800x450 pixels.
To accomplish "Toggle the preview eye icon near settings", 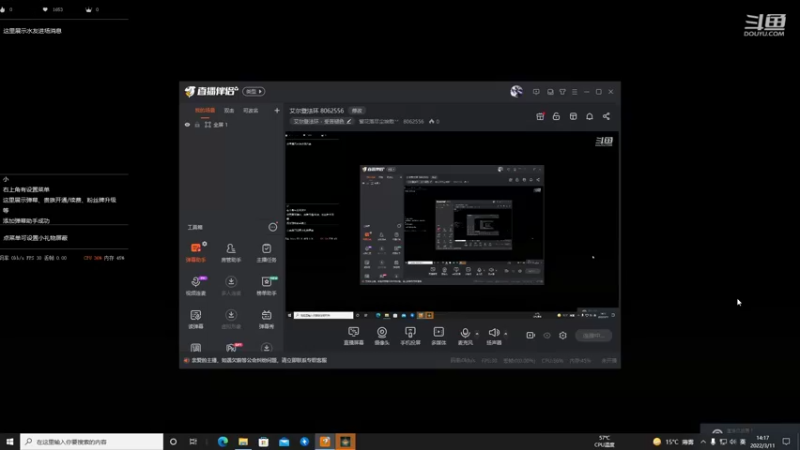I will (547, 335).
